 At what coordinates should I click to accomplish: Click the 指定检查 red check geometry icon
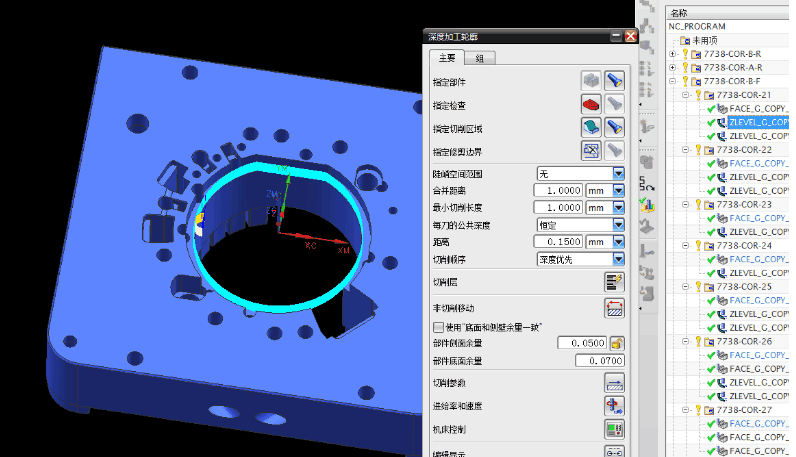[x=591, y=105]
